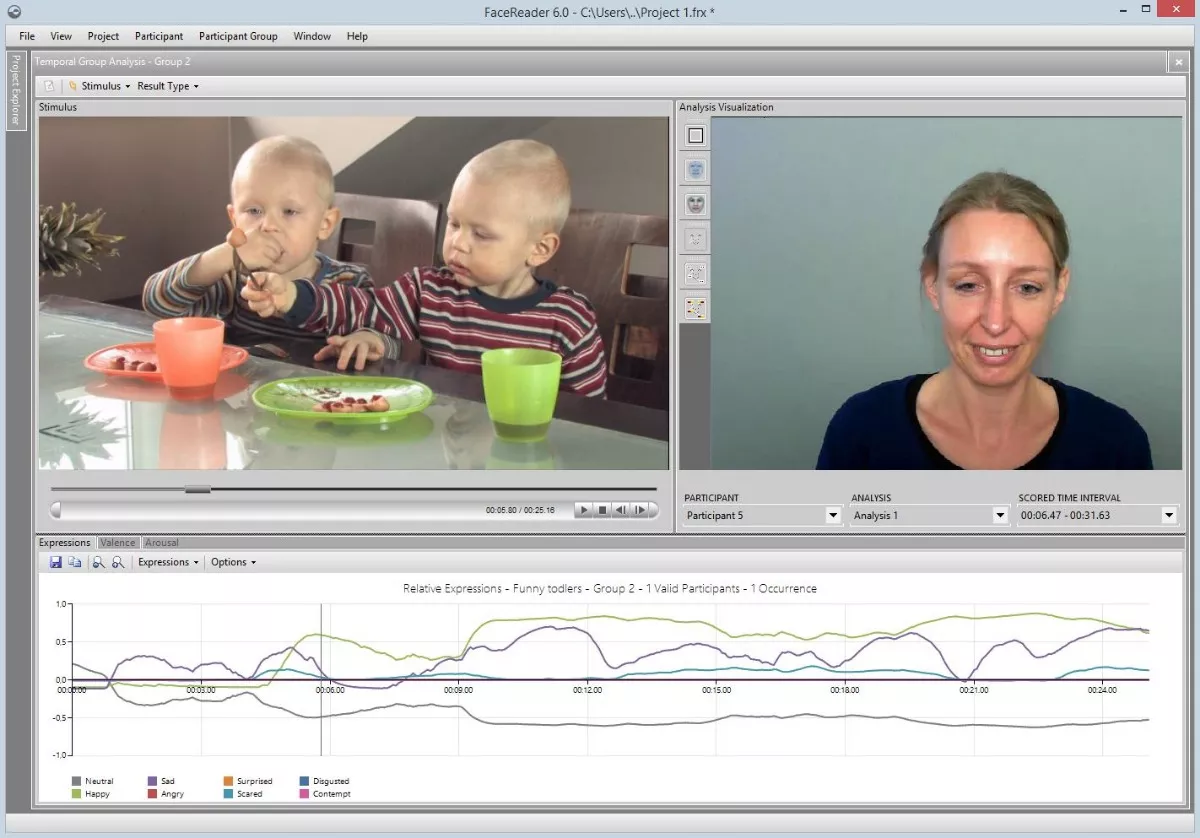Click the Analysis Visualization panel header
Image resolution: width=1200 pixels, height=838 pixels.
tap(726, 107)
